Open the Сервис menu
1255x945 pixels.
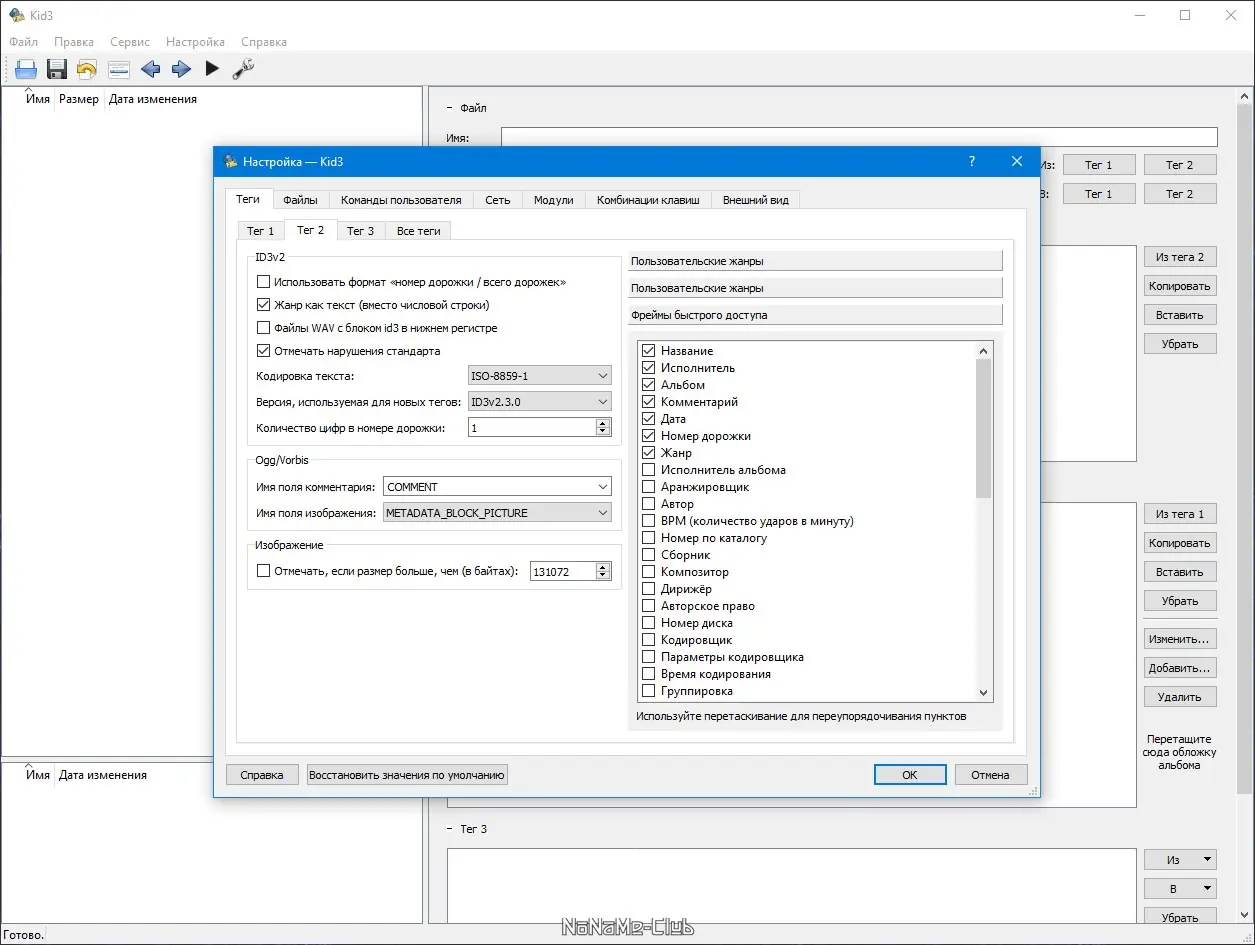130,42
